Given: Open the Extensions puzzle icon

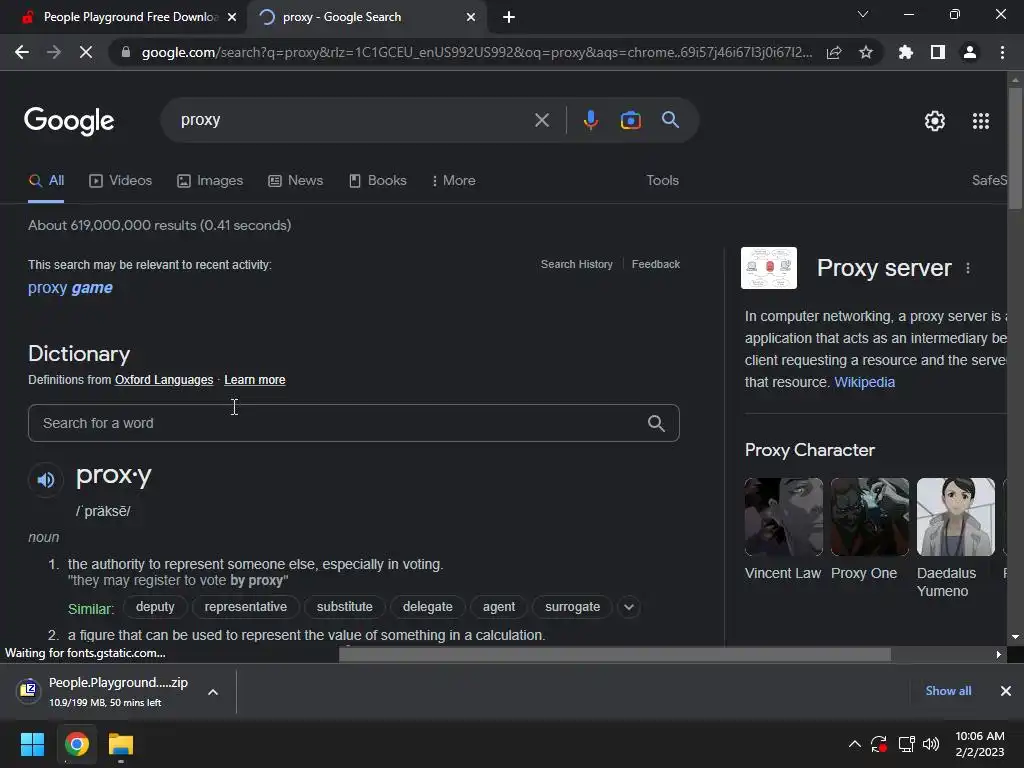Looking at the screenshot, I should tap(905, 52).
